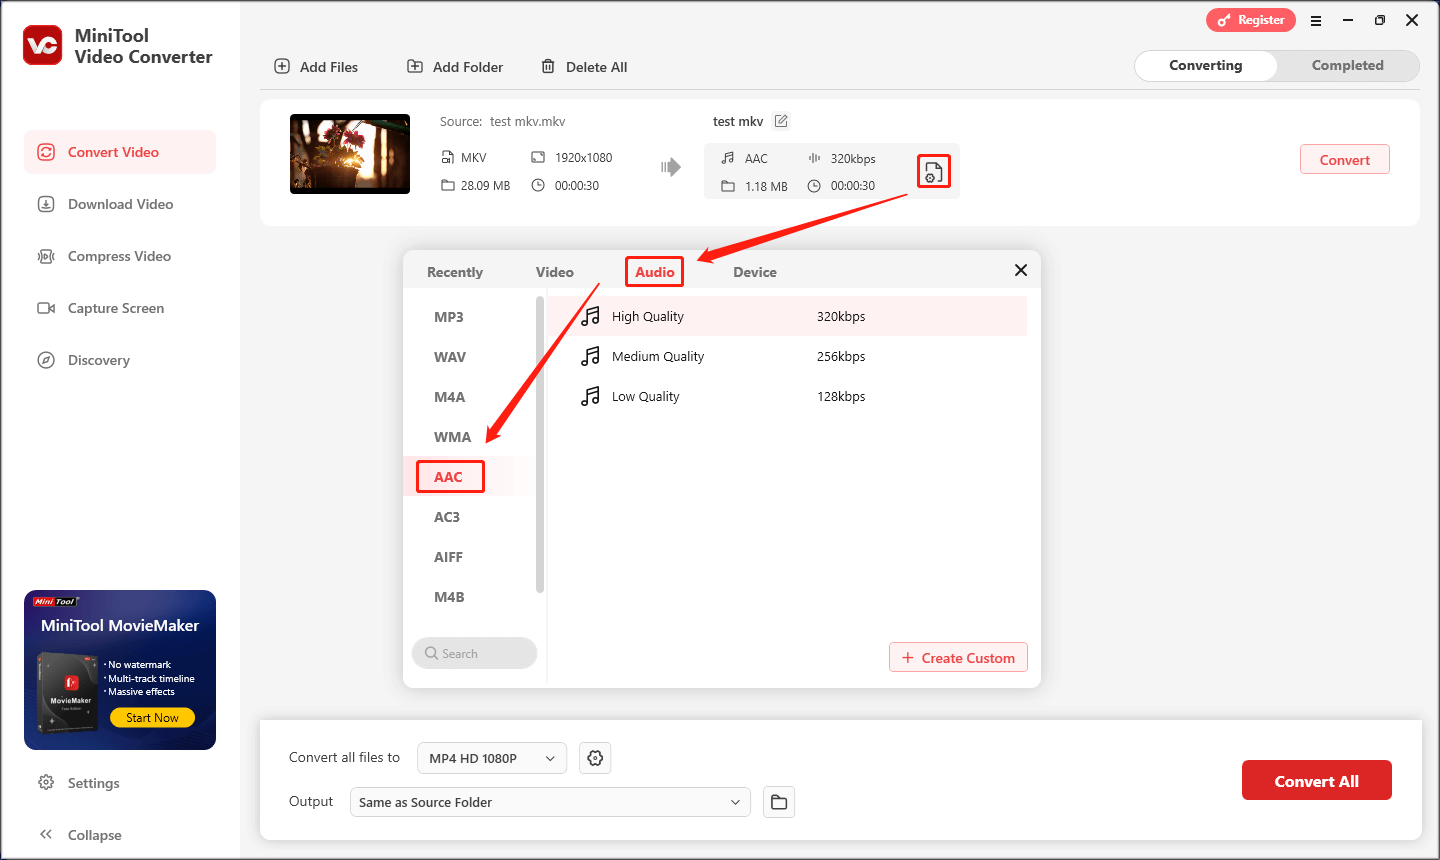1440x860 pixels.
Task: Open Capture Screen in the sidebar
Action: pos(120,308)
